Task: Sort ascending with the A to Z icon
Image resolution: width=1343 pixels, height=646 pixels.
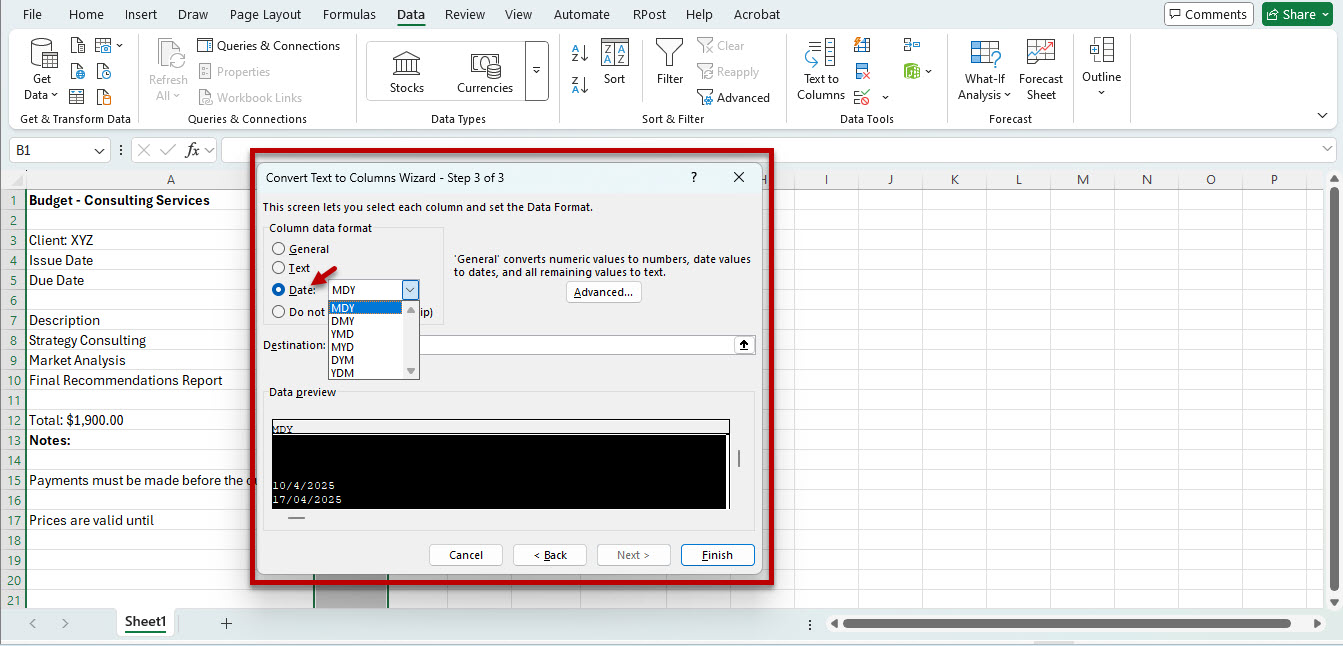Action: click(x=580, y=54)
